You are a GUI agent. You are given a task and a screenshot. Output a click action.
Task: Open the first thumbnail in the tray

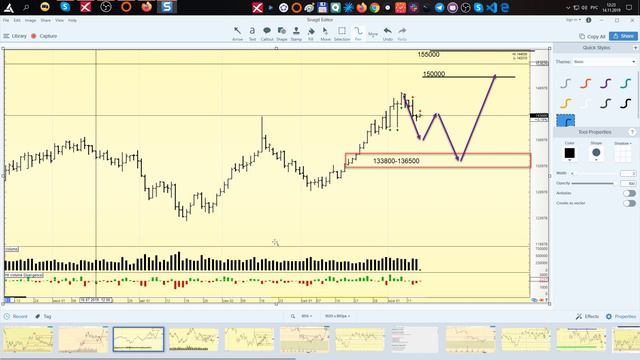click(x=28, y=339)
